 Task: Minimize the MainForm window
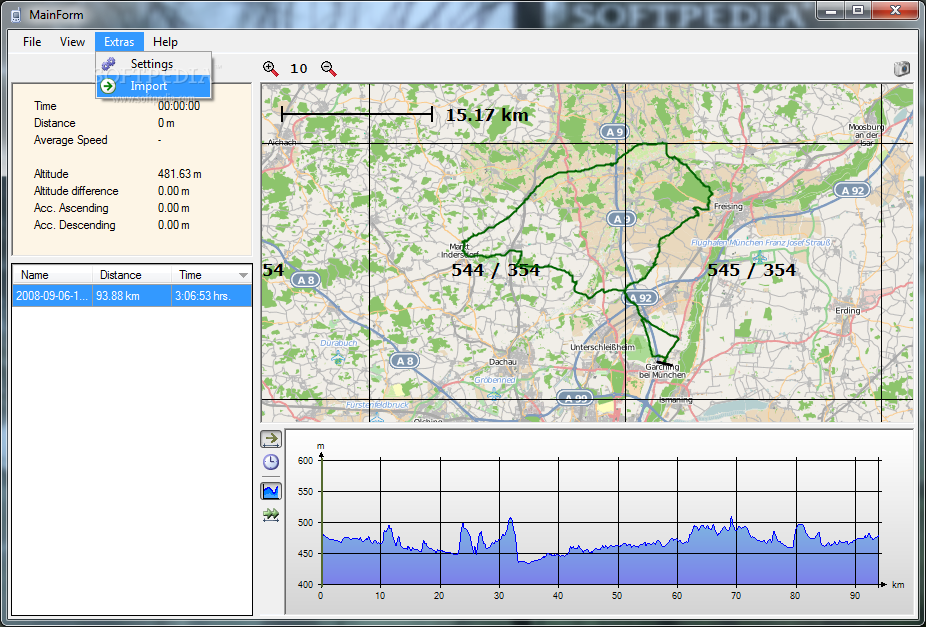[833, 9]
